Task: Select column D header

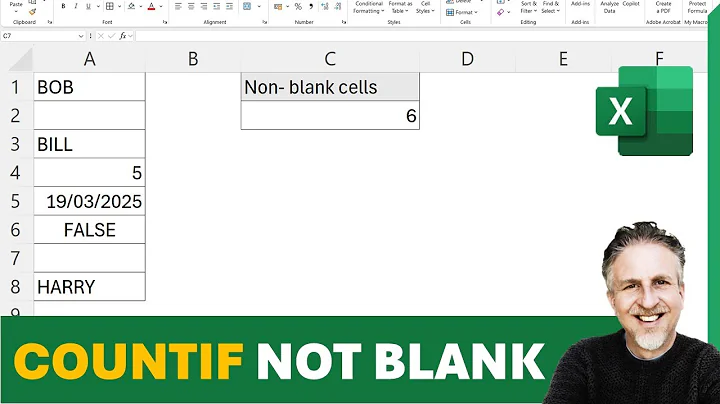Action: [x=467, y=59]
